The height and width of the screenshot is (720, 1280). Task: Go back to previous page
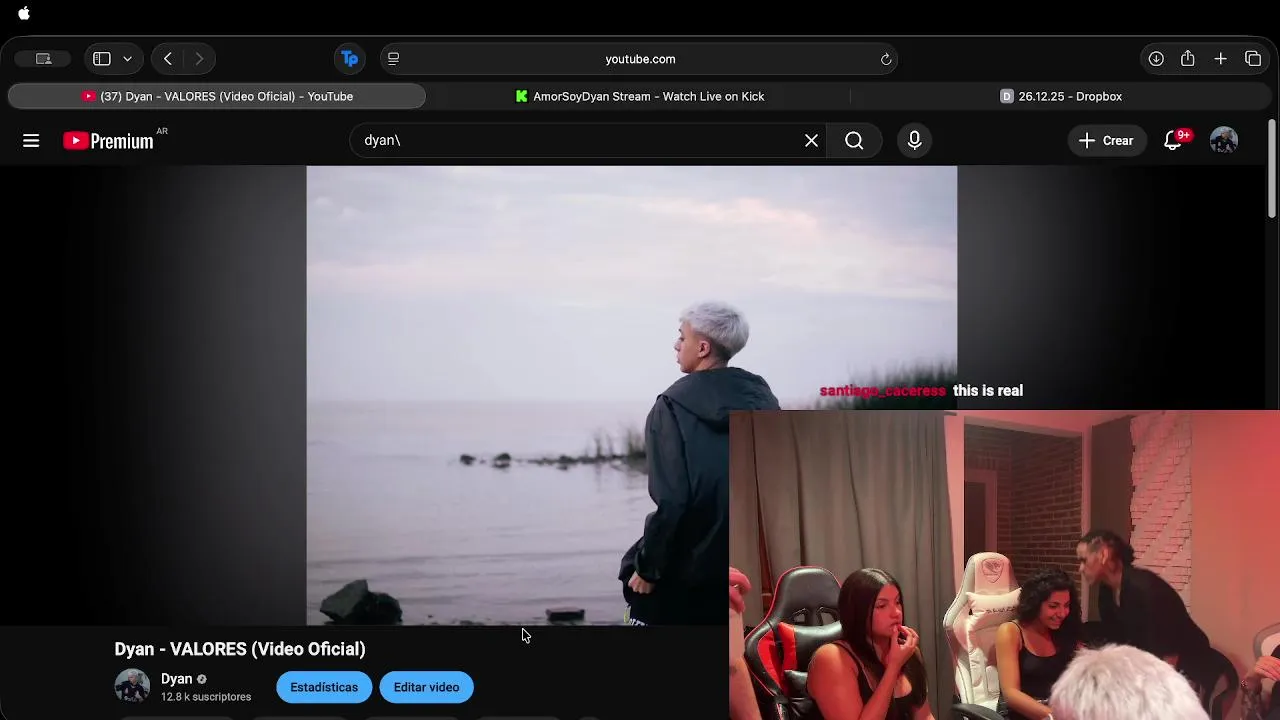168,59
